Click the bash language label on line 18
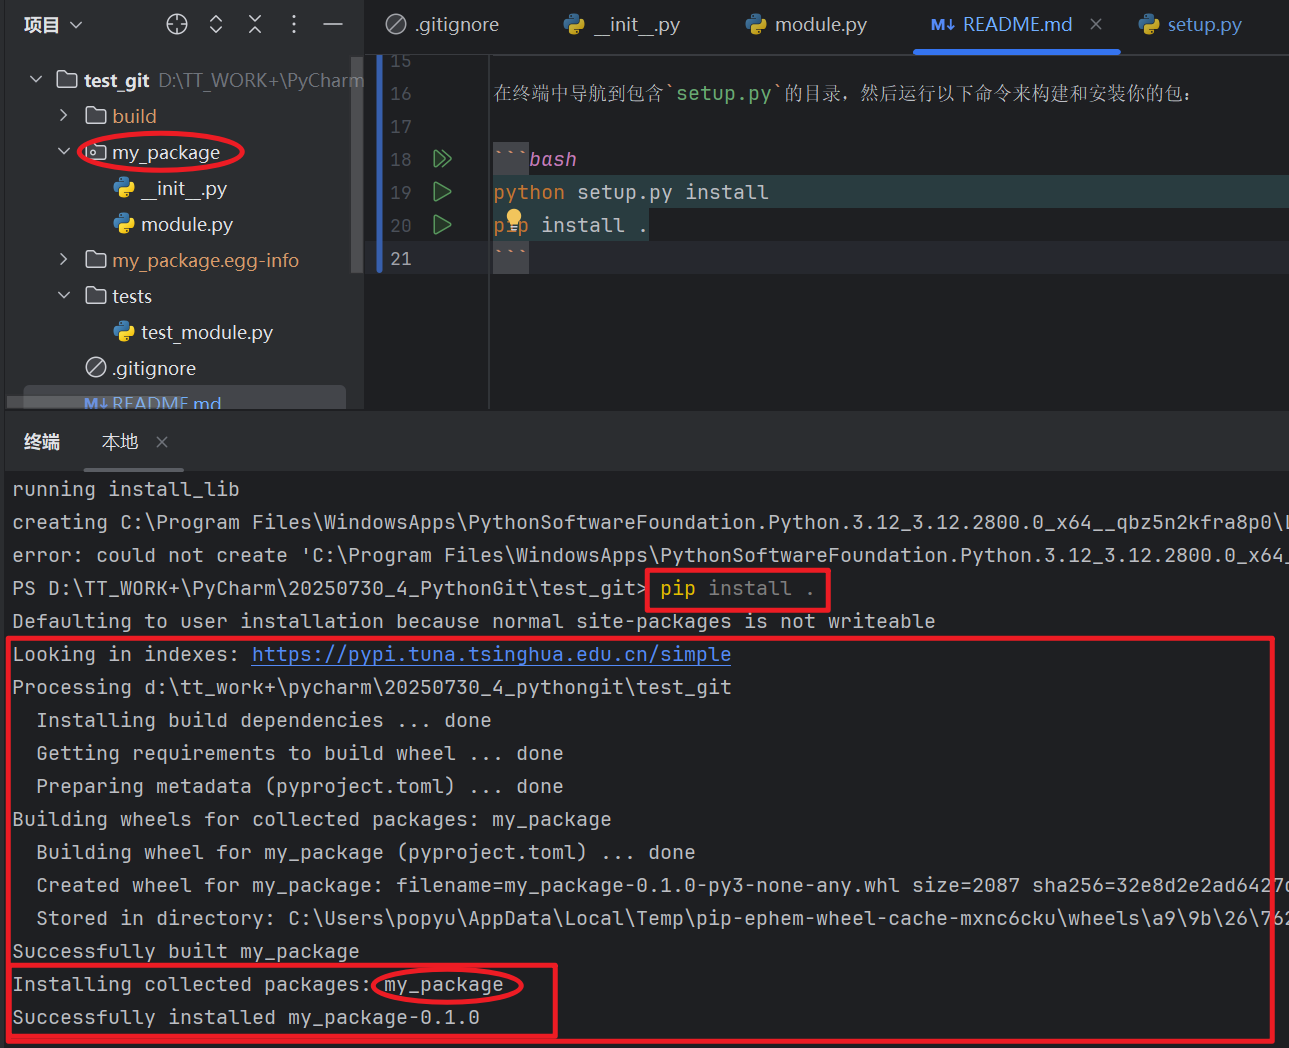 pos(552,159)
